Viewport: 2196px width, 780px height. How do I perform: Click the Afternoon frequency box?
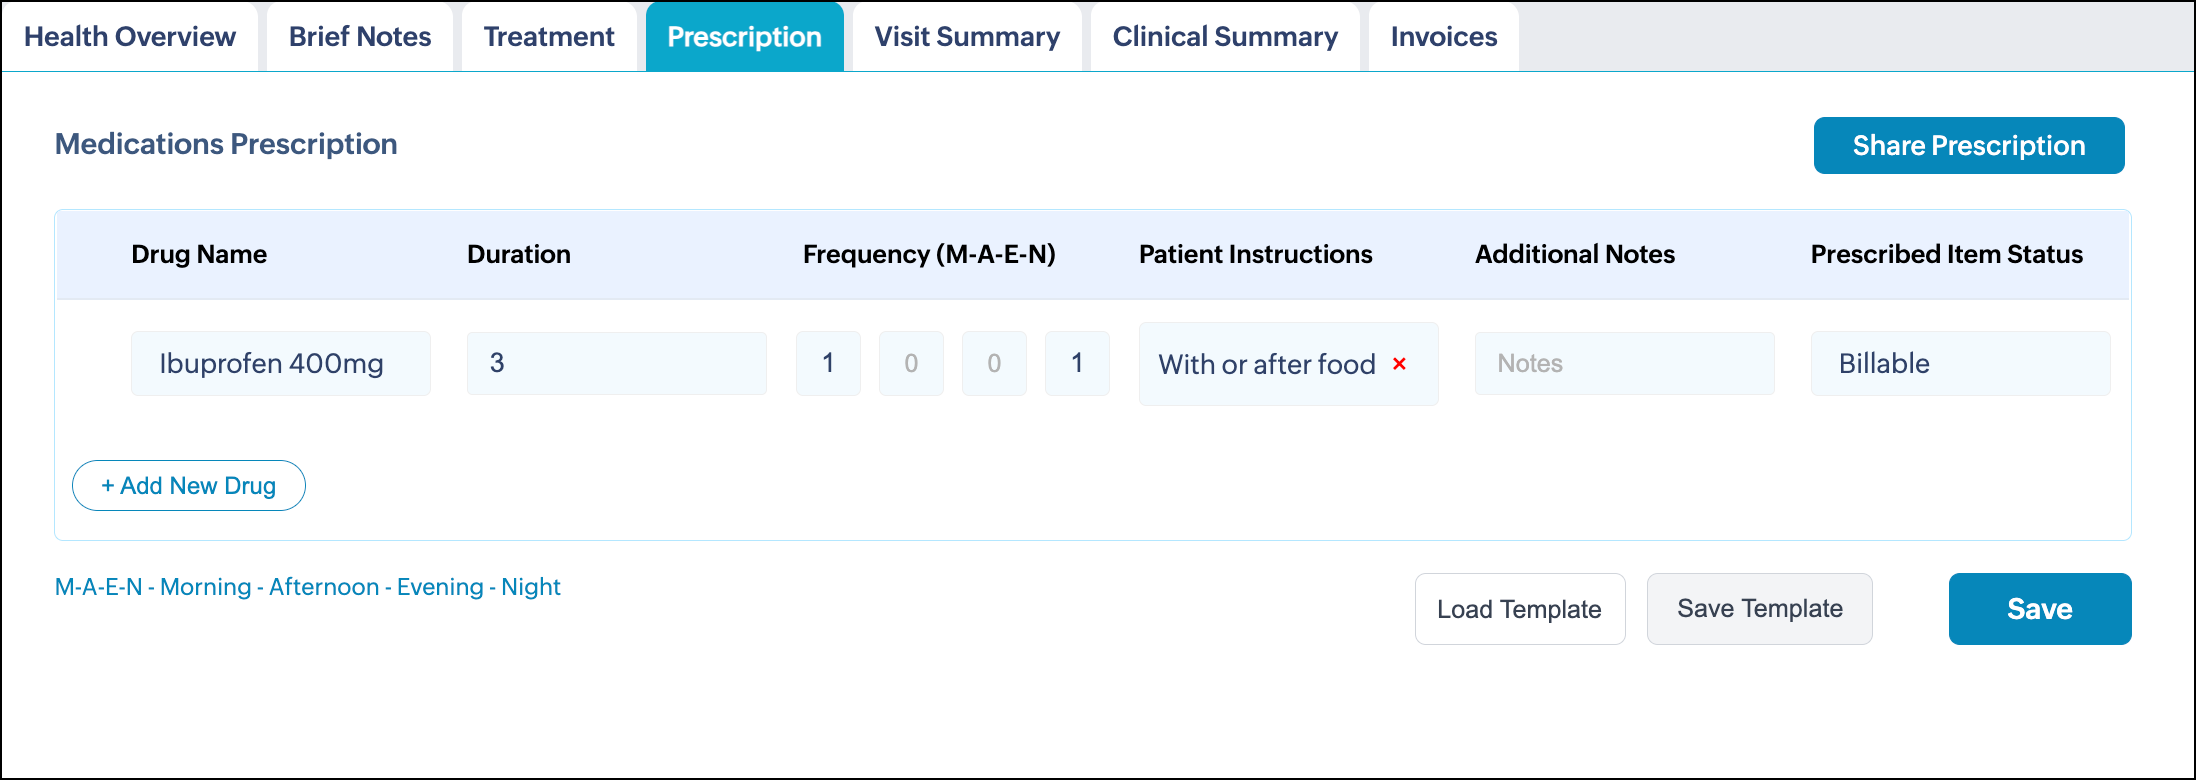pos(911,364)
